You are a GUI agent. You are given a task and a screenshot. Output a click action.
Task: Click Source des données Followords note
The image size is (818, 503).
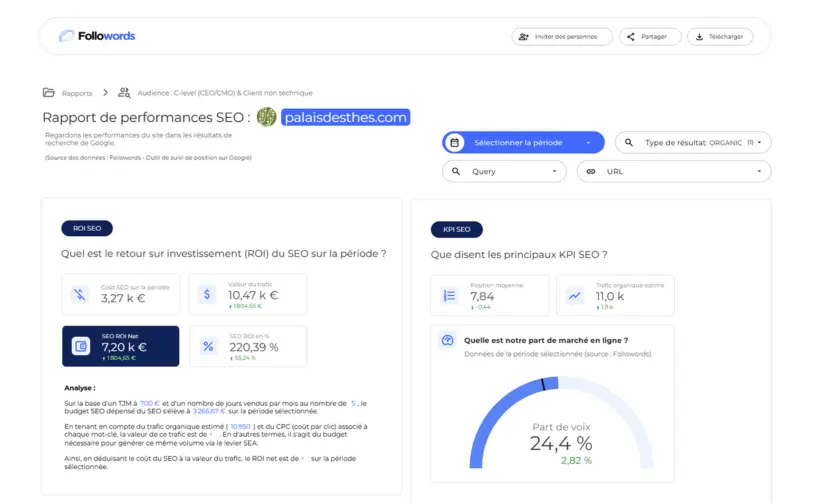(x=148, y=158)
